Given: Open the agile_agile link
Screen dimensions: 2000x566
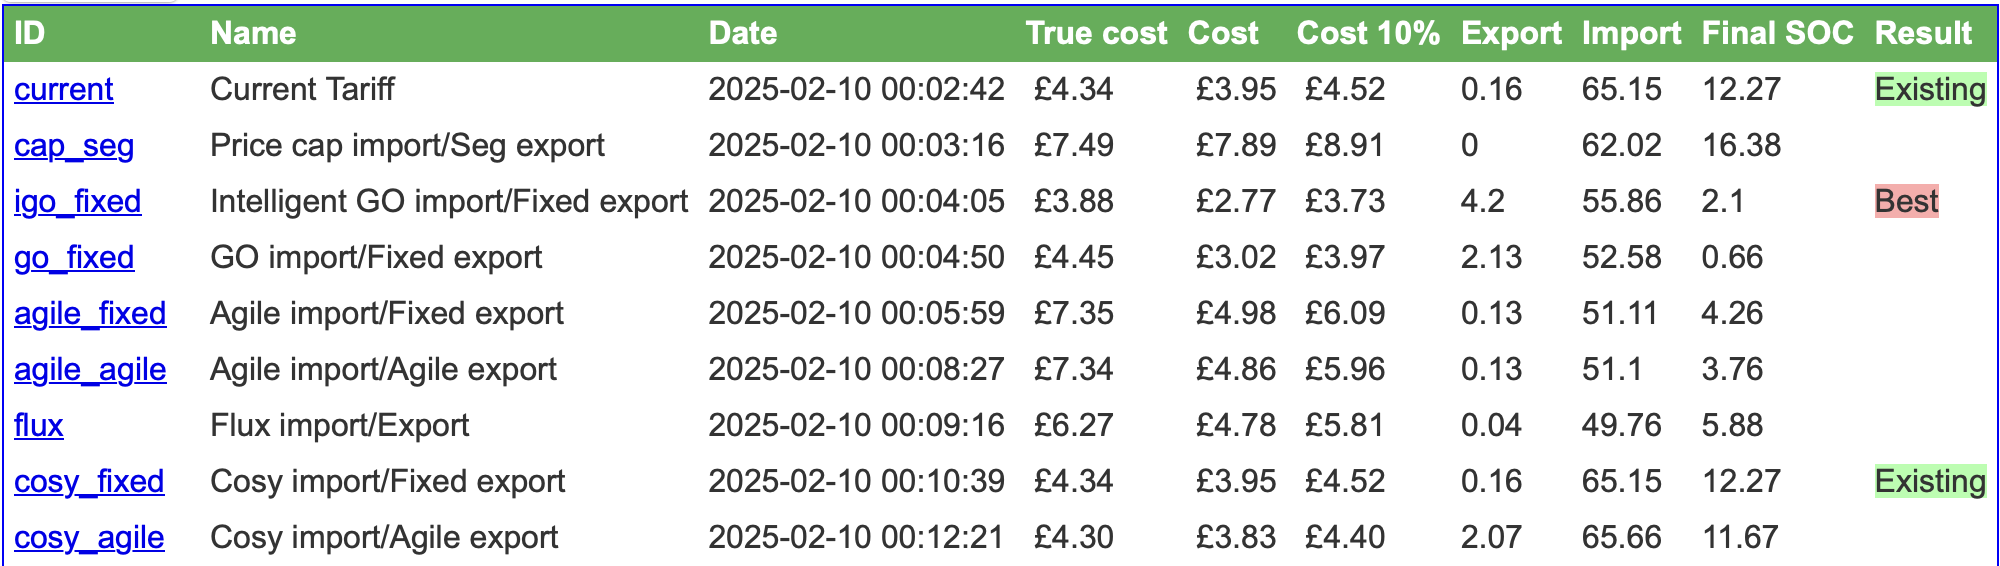Looking at the screenshot, I should (90, 370).
